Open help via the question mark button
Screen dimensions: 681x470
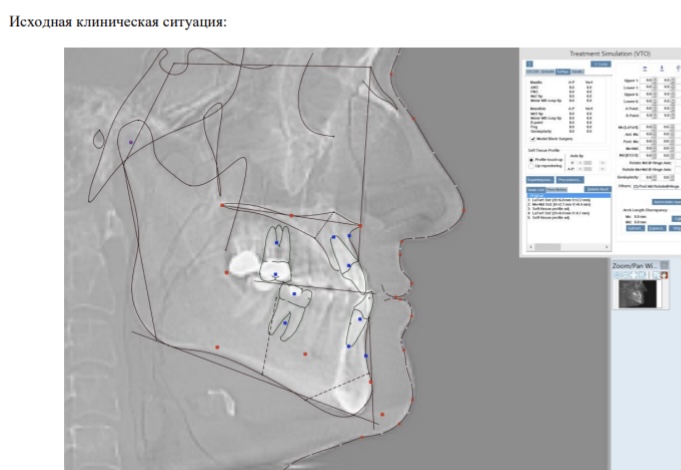tap(529, 64)
